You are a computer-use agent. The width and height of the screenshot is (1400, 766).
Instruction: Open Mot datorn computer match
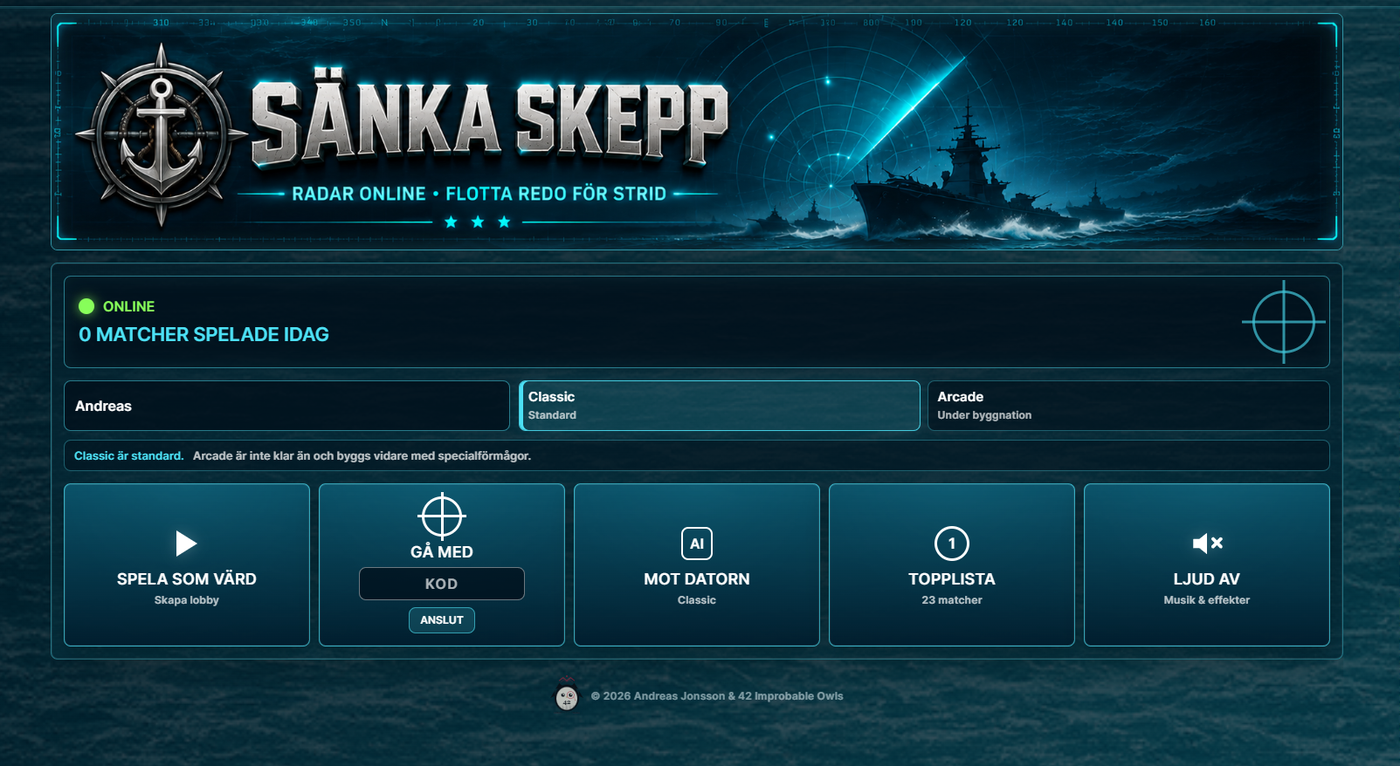697,565
